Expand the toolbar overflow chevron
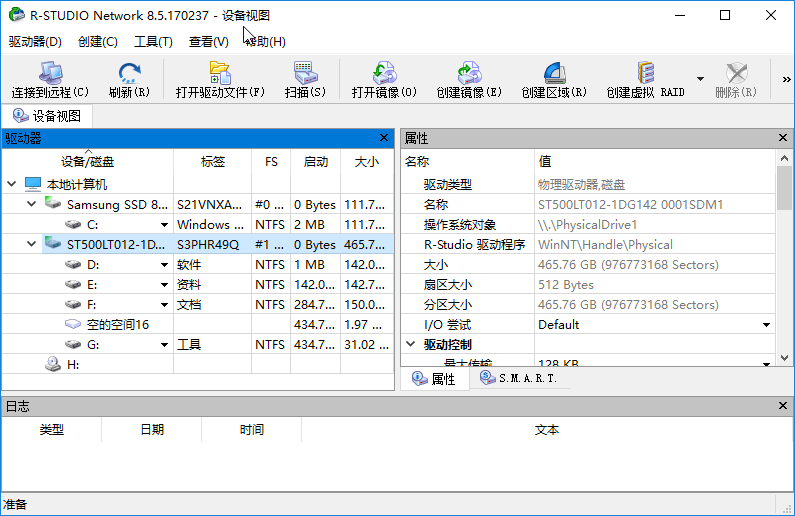The width and height of the screenshot is (795, 516). (x=785, y=79)
